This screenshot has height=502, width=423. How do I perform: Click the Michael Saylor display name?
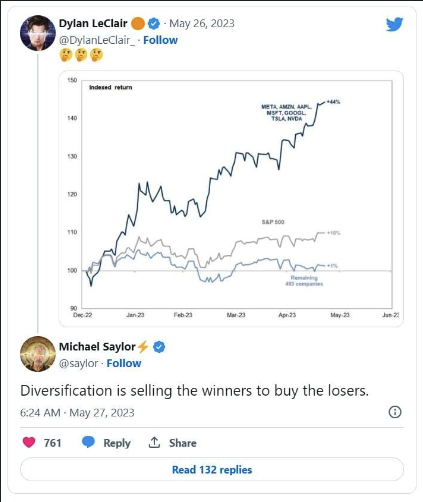coord(97,347)
